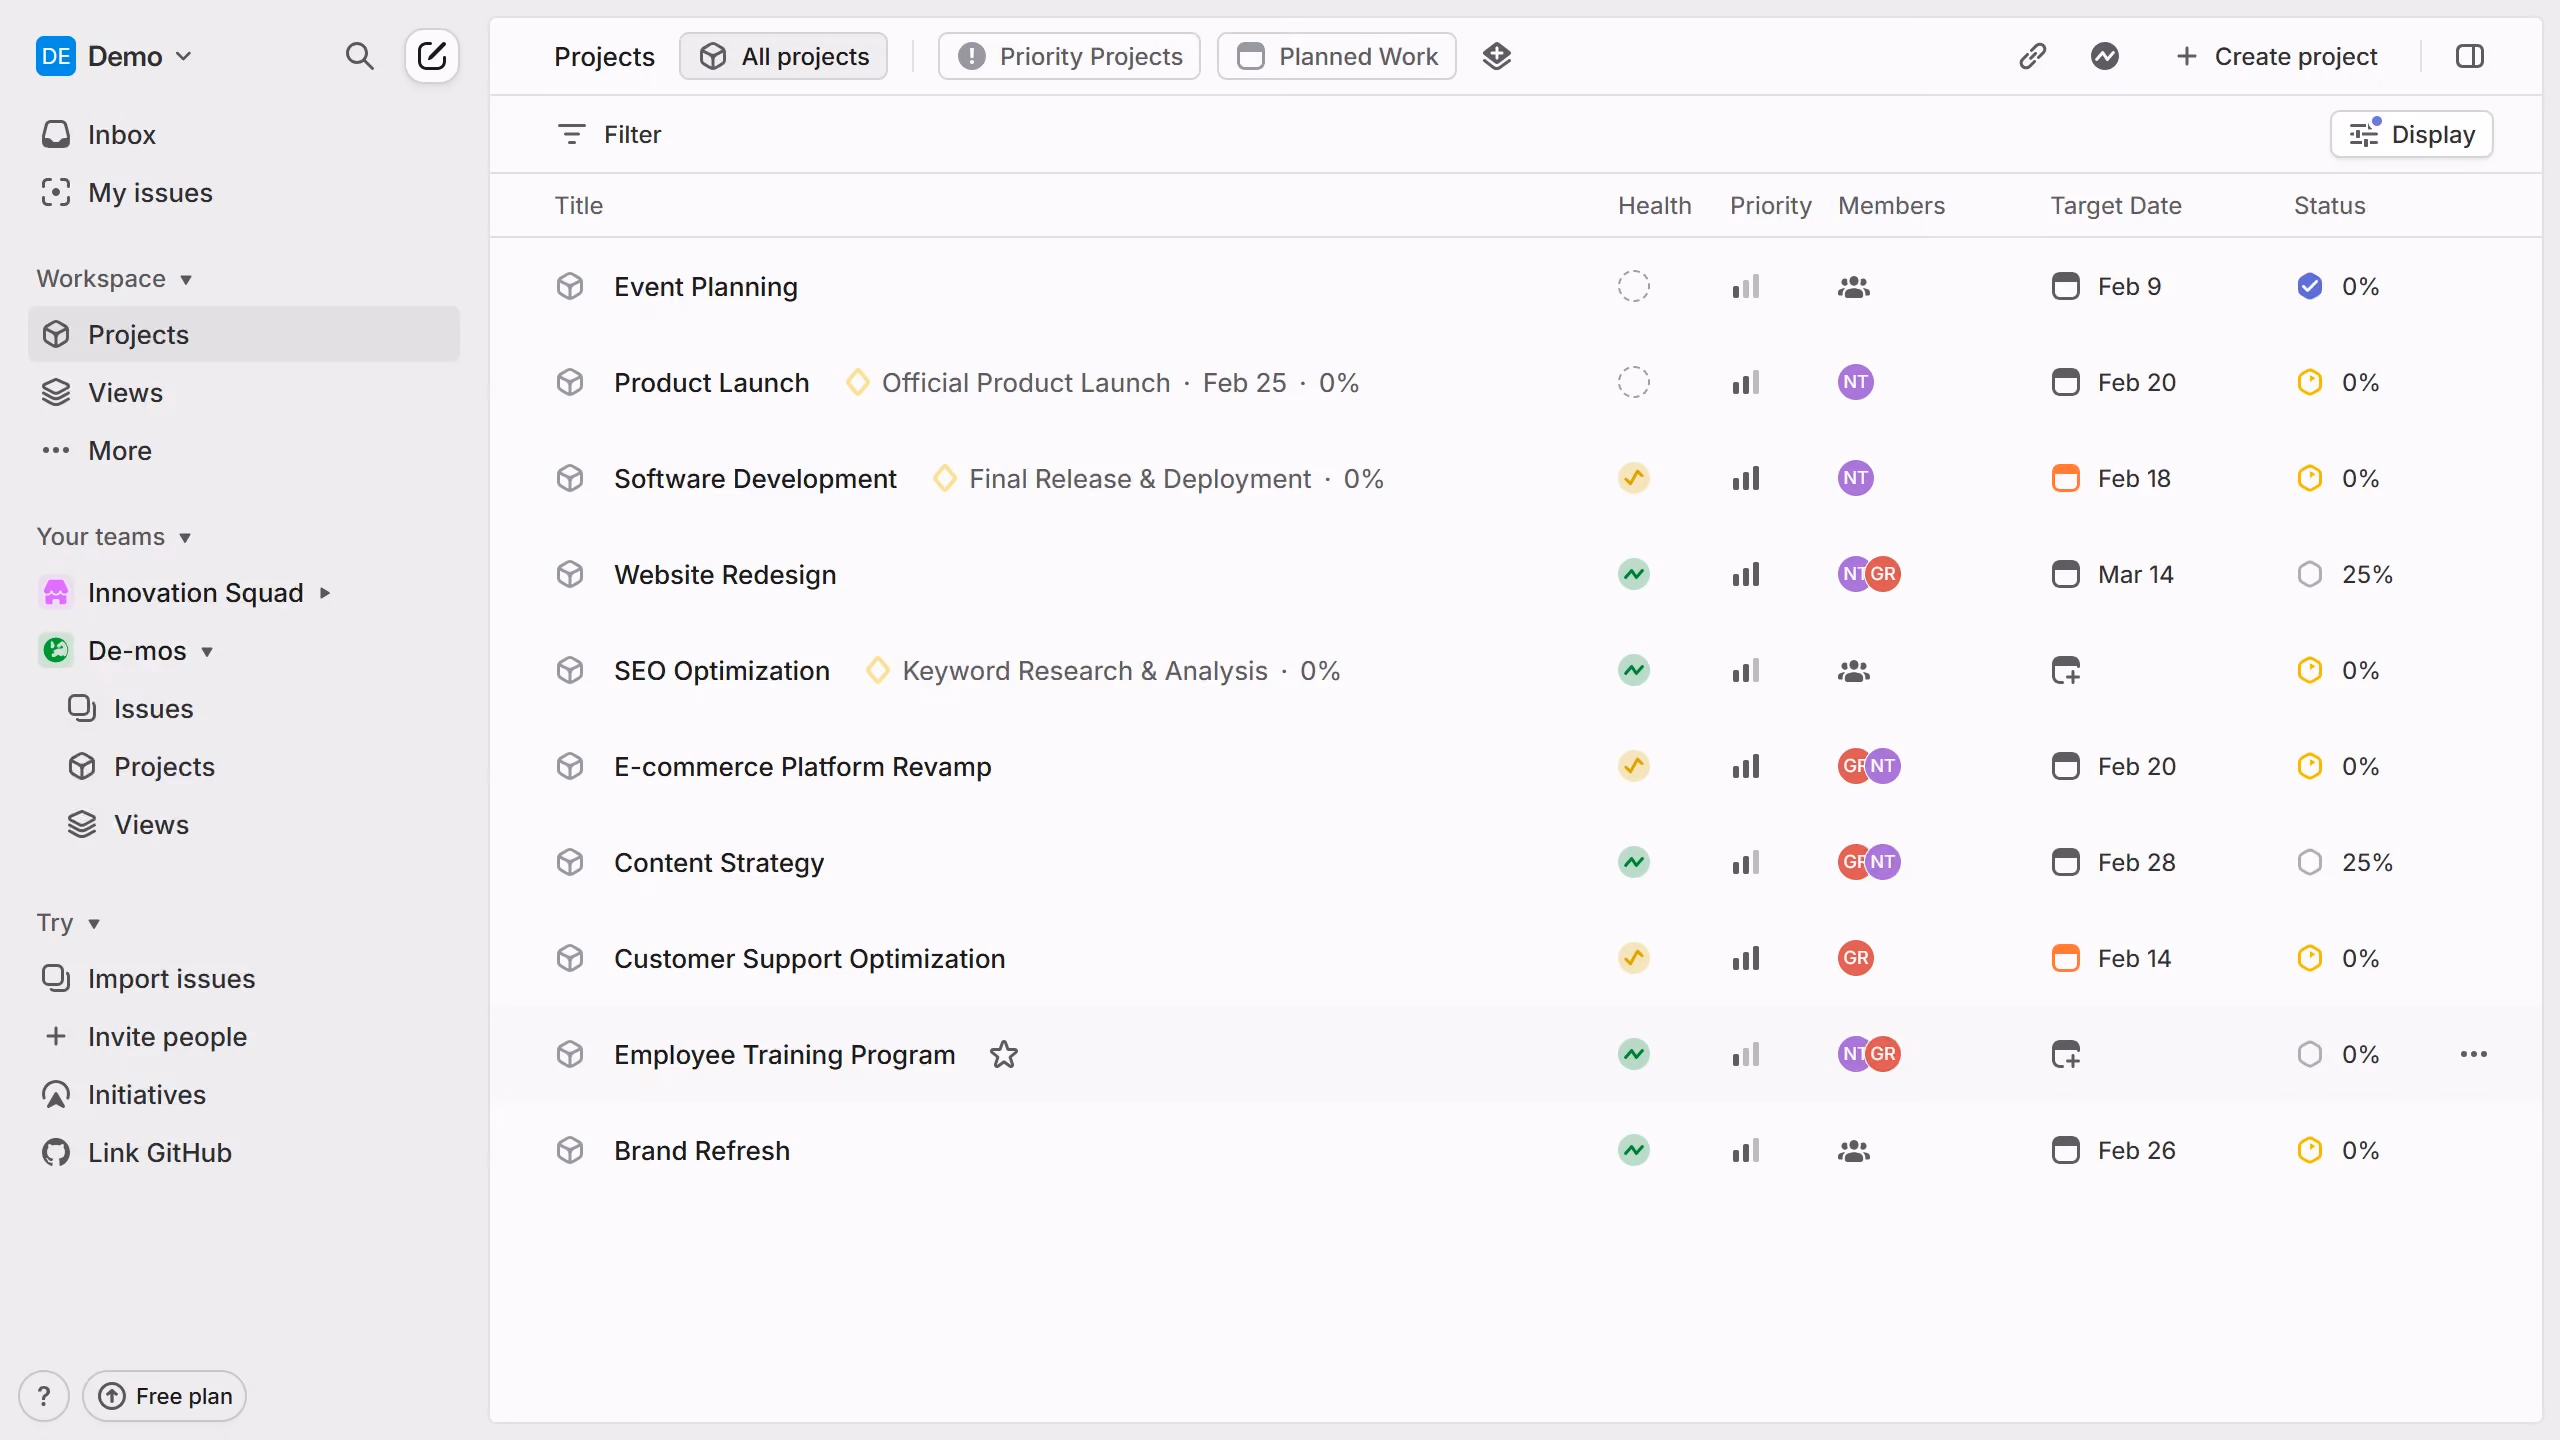Switch to All projects tab
2560x1440 pixels.
click(784, 56)
